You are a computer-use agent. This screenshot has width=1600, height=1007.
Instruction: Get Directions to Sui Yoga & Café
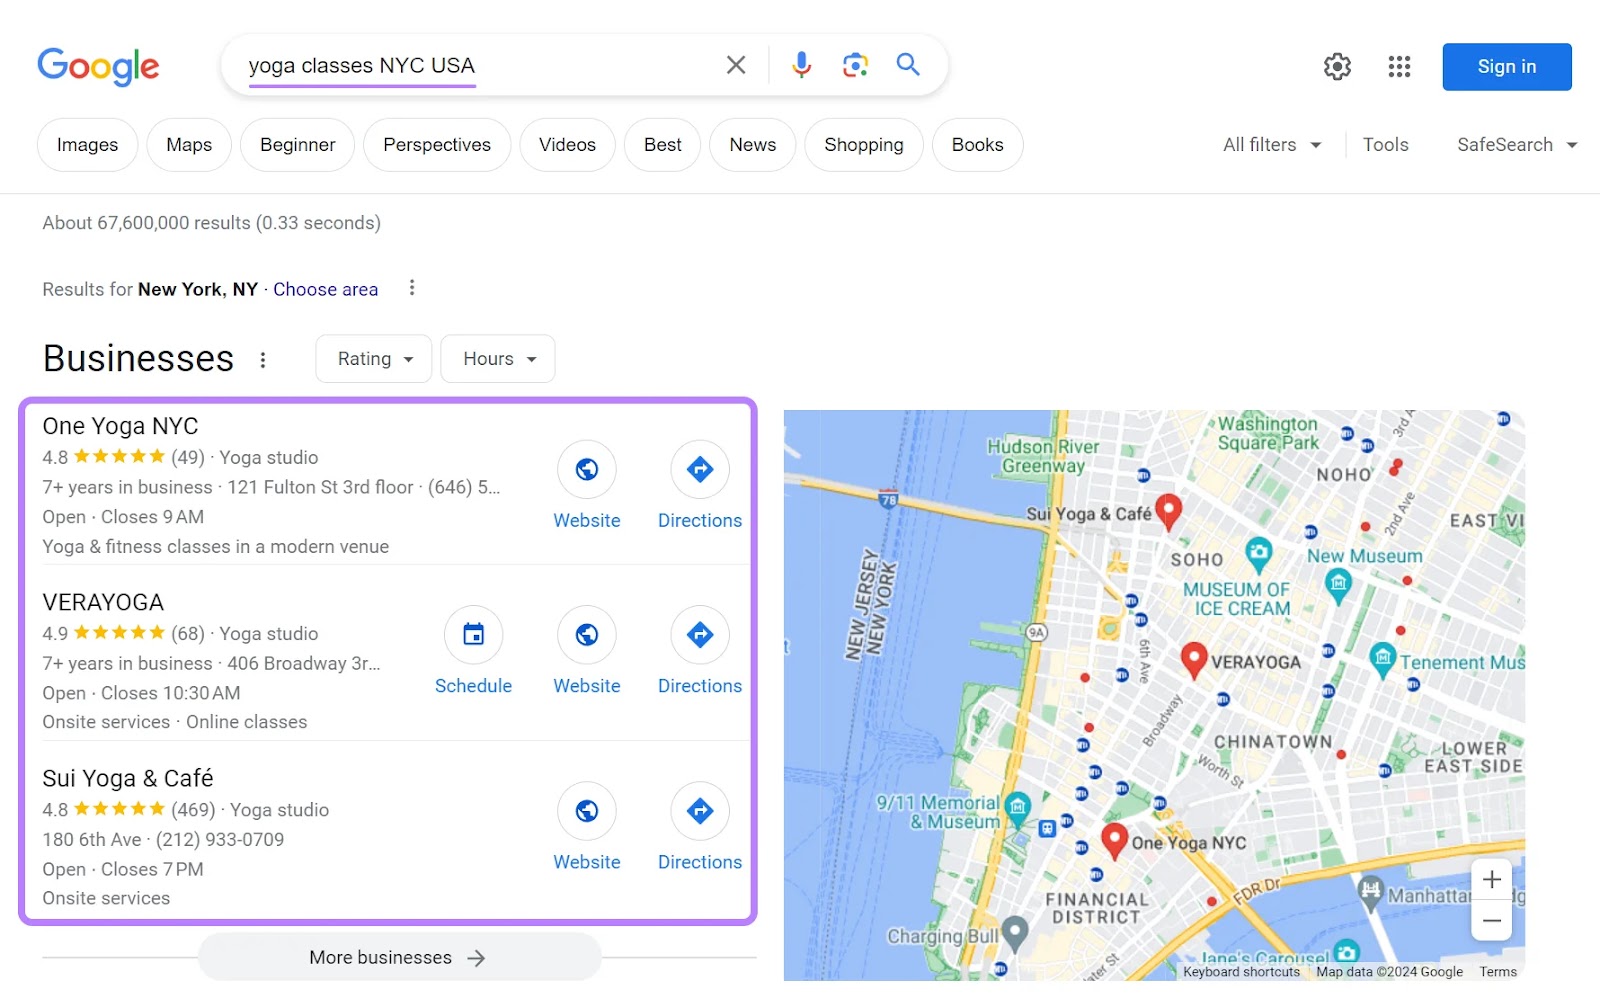pos(699,811)
